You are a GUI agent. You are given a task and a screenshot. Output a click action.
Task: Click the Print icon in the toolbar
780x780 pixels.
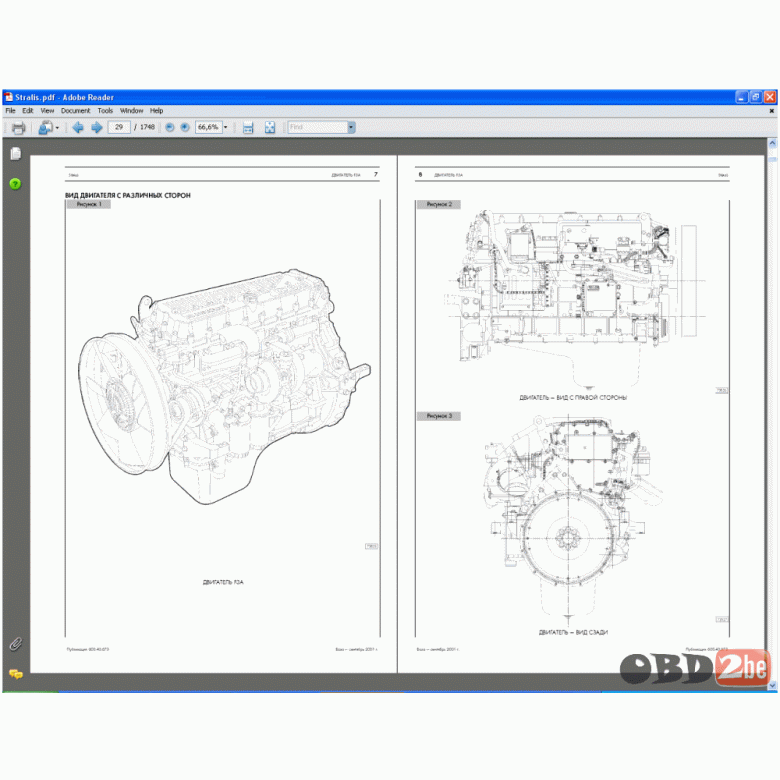18,128
